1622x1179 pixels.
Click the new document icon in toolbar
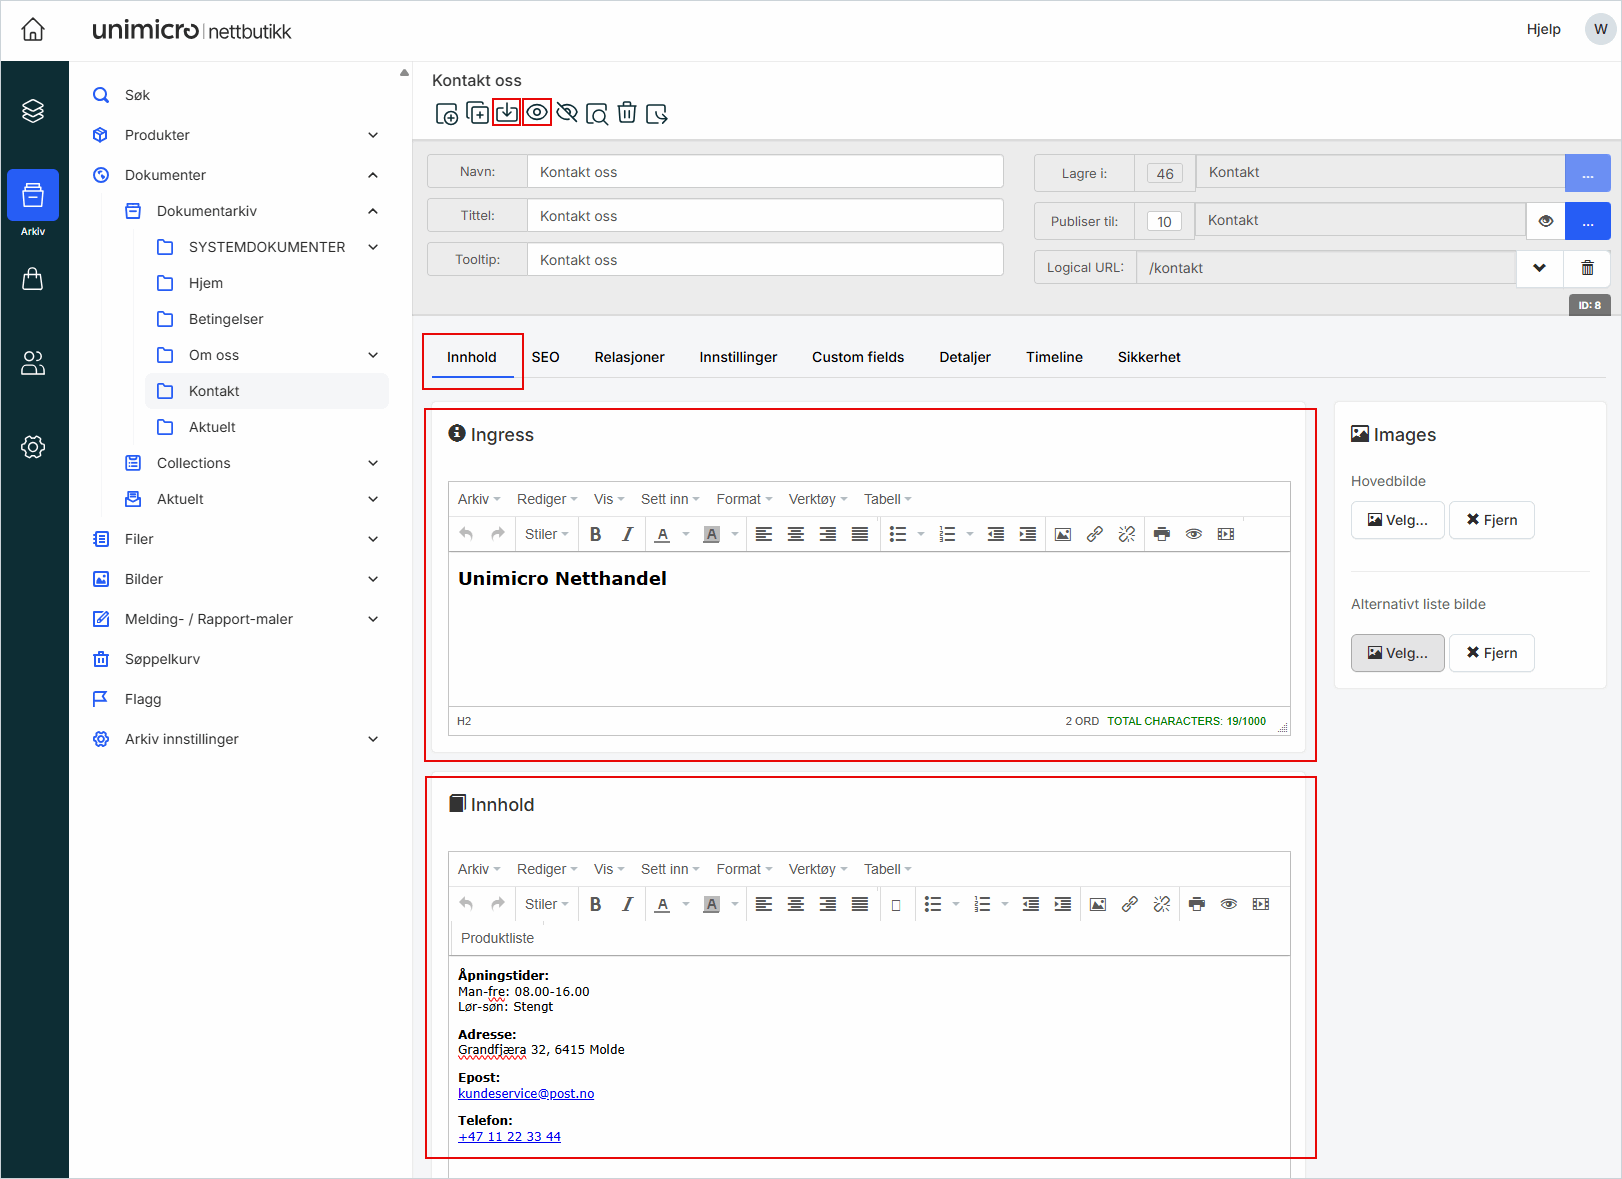tap(447, 114)
